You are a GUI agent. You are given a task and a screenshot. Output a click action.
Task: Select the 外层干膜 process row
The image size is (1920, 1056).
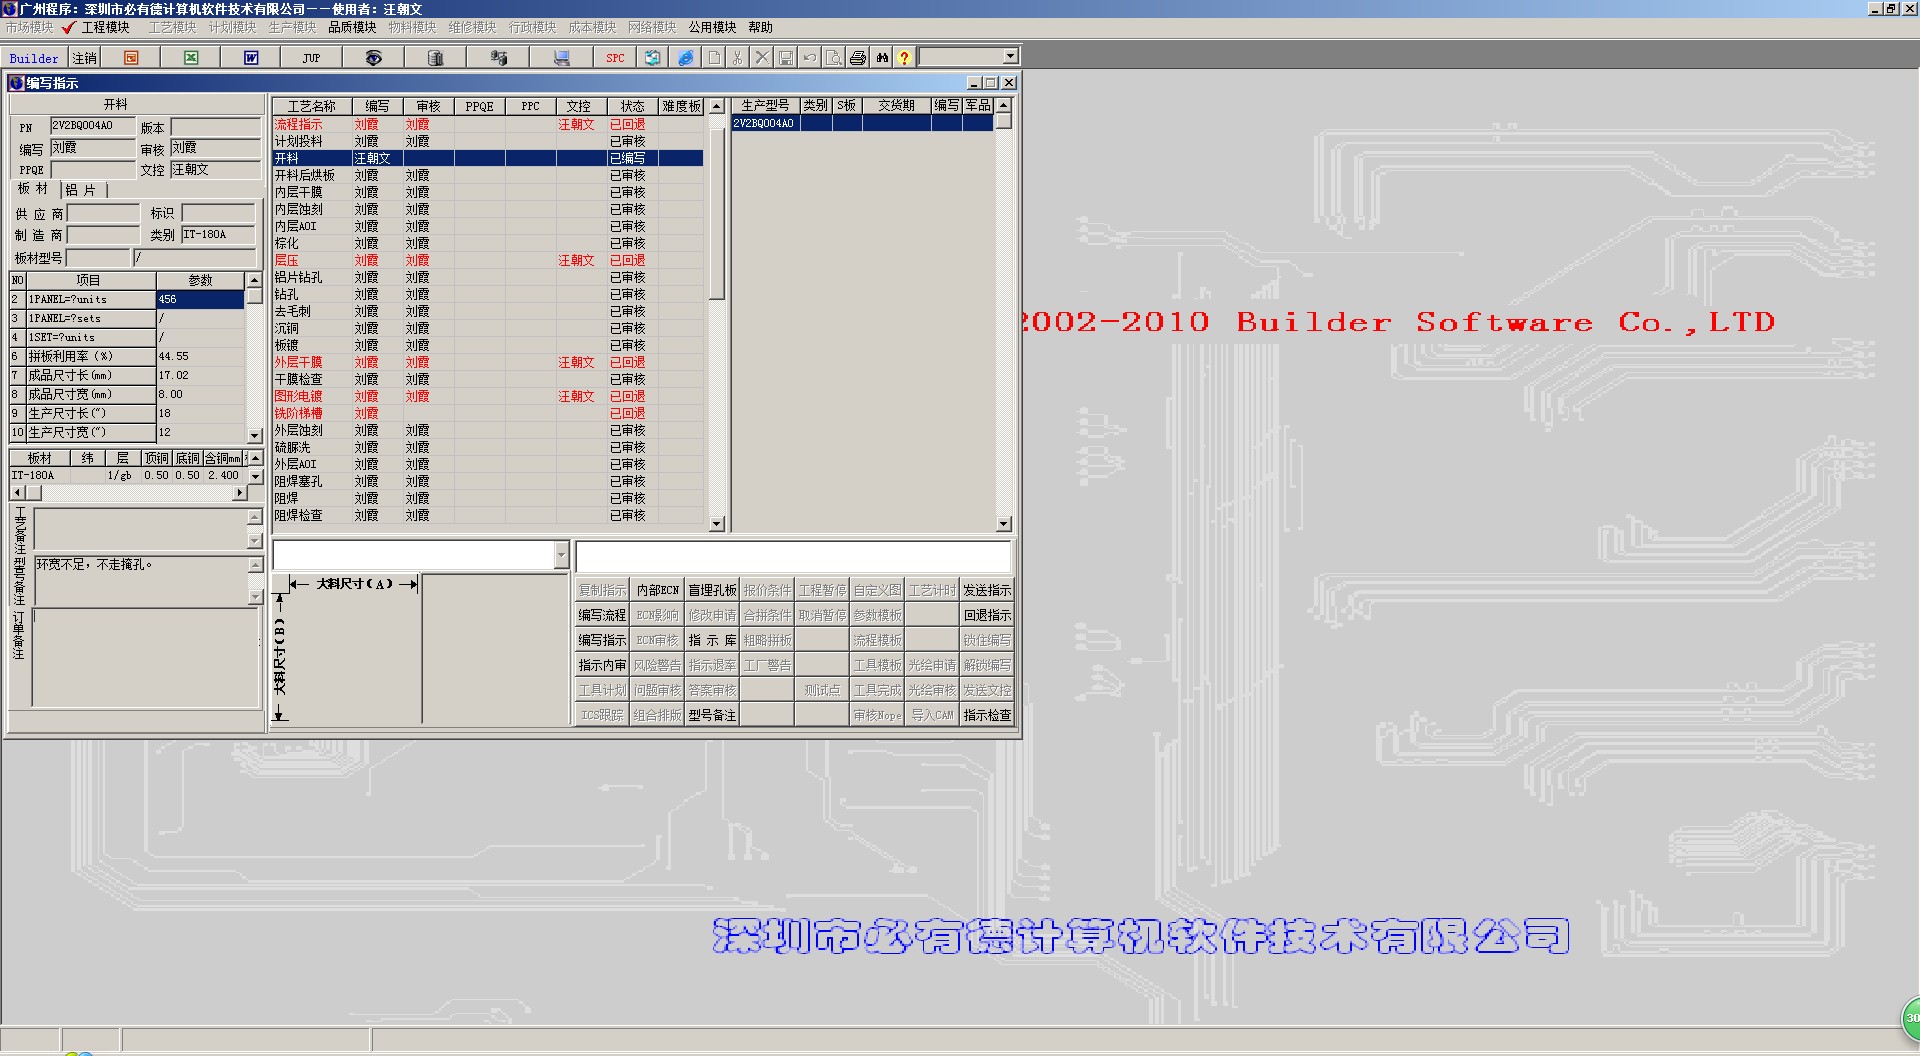coord(488,363)
